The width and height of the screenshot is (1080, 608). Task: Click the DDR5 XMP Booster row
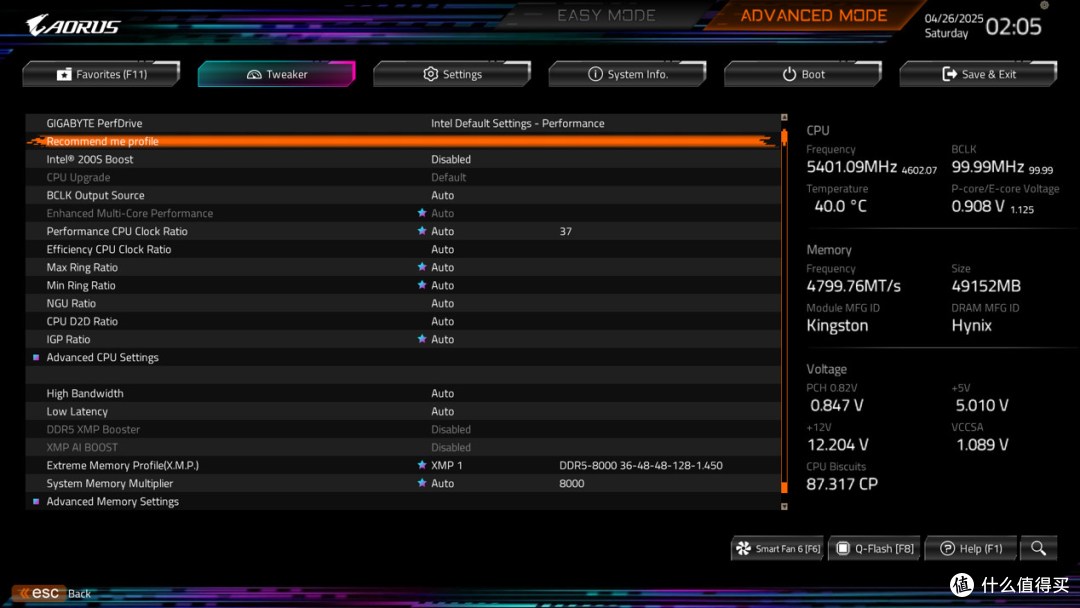pos(403,429)
